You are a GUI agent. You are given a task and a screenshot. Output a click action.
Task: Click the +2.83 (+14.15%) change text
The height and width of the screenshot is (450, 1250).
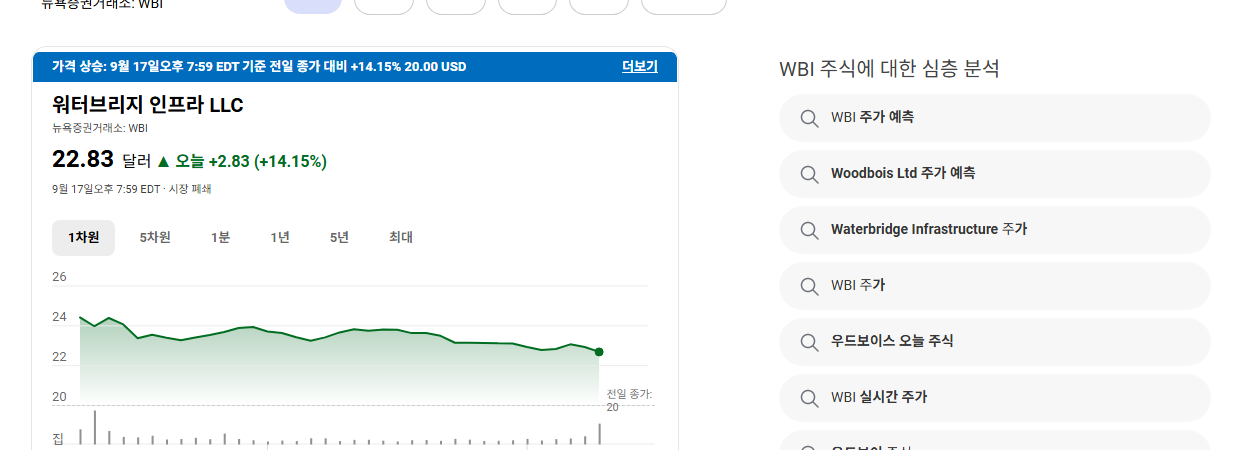tap(268, 161)
